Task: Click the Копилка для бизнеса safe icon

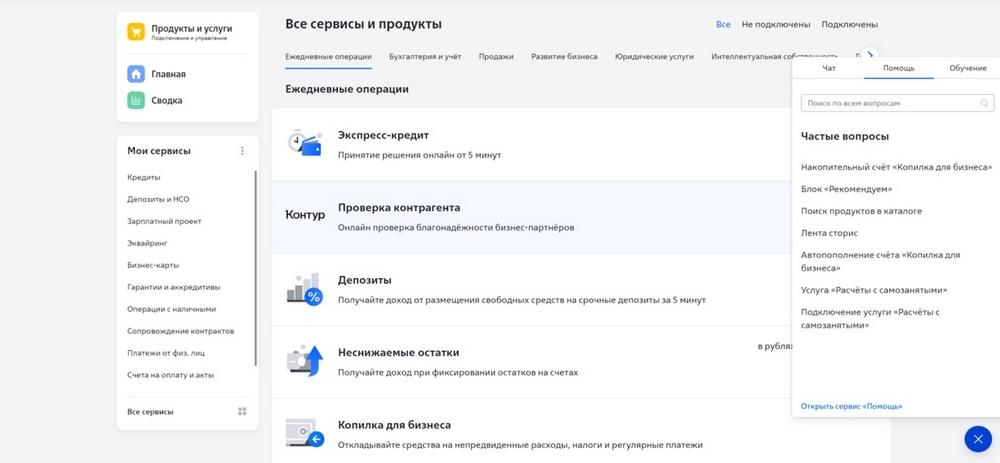Action: pos(305,434)
